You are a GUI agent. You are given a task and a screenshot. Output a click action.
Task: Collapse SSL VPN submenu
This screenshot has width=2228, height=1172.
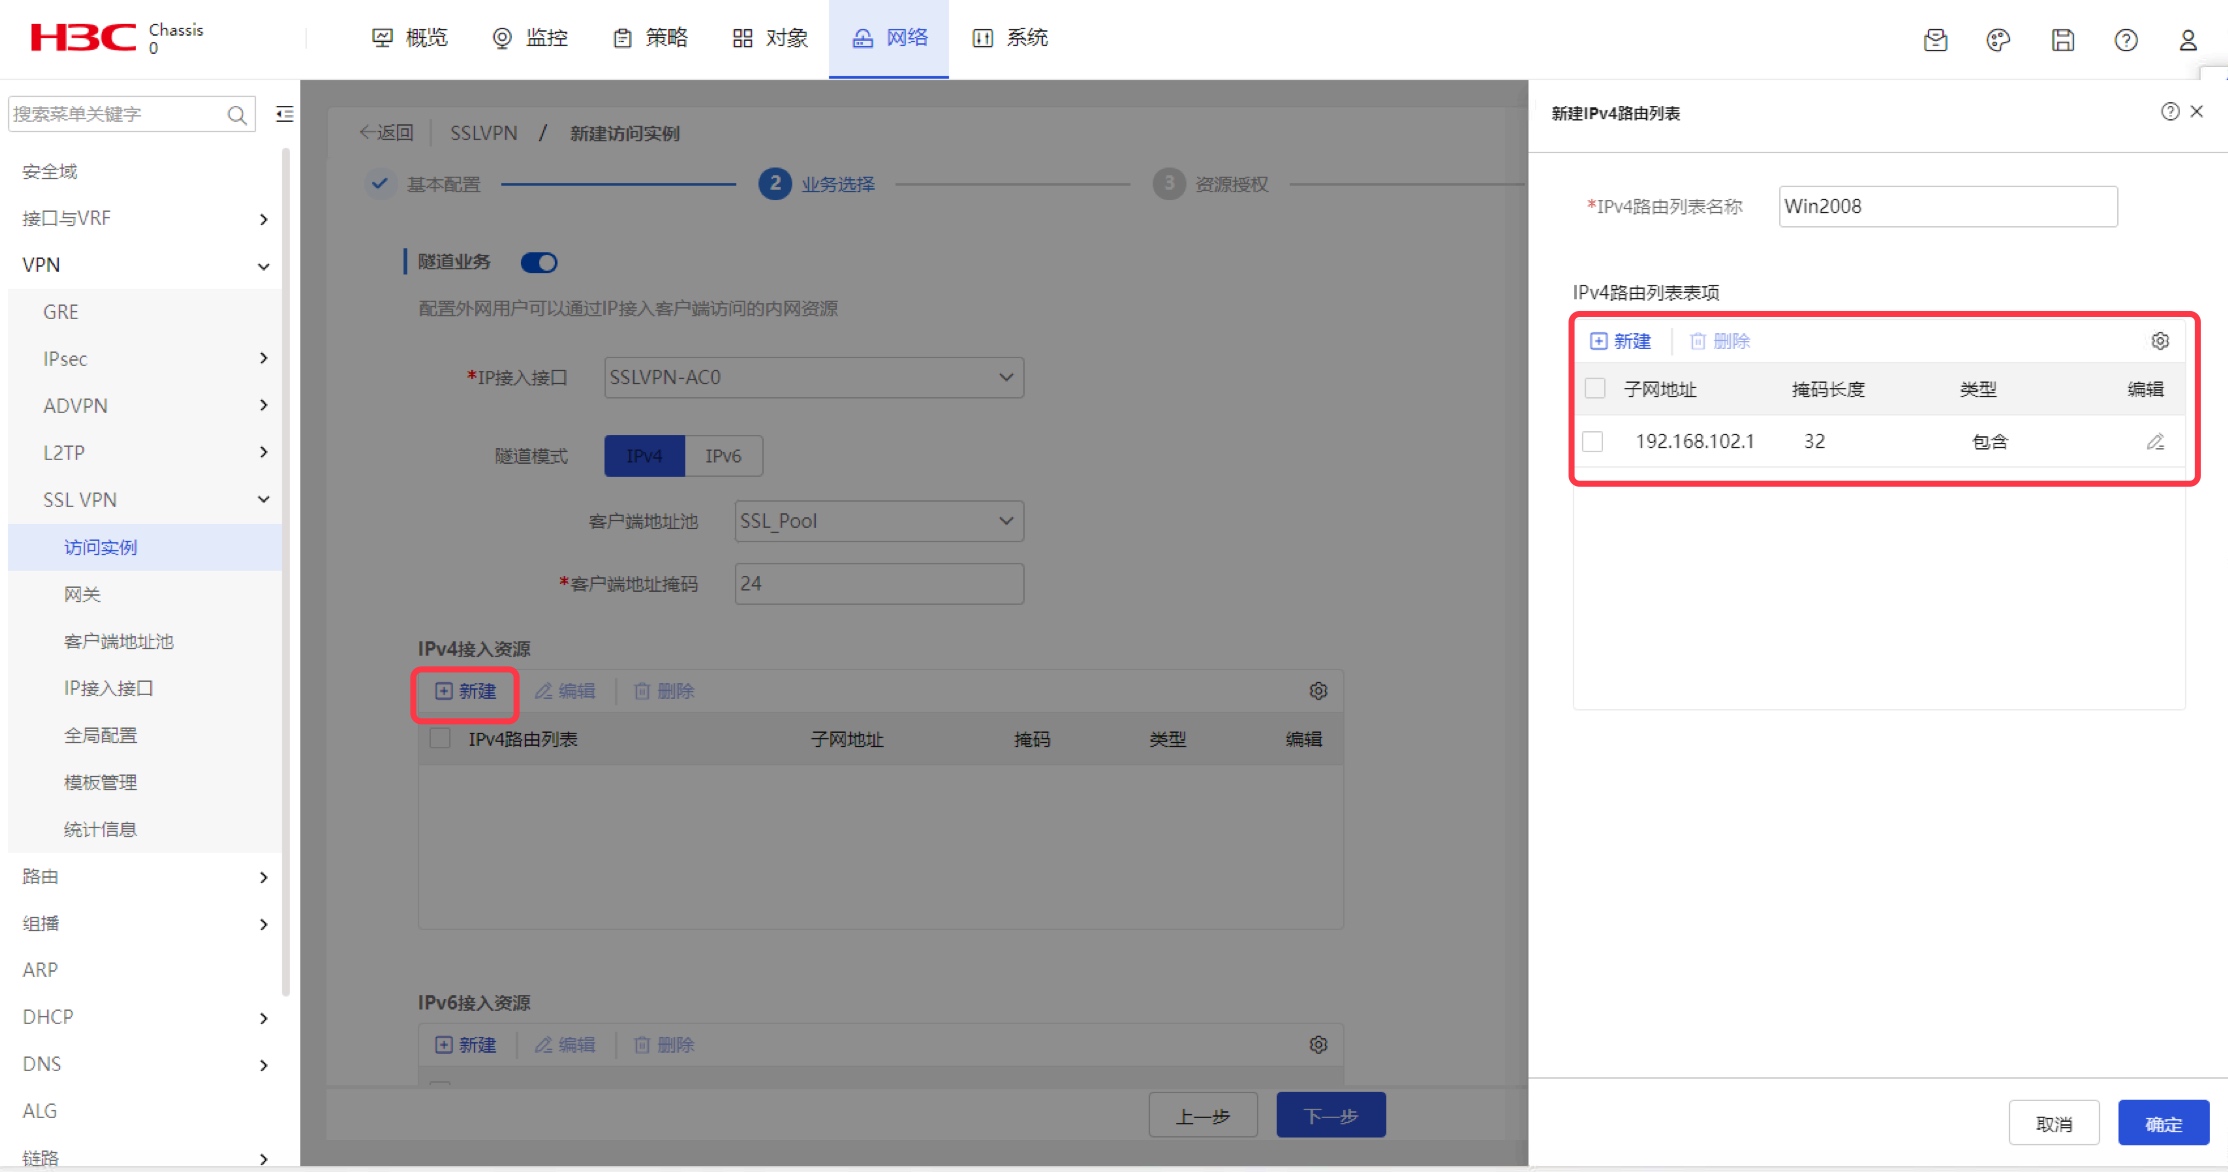coord(145,500)
